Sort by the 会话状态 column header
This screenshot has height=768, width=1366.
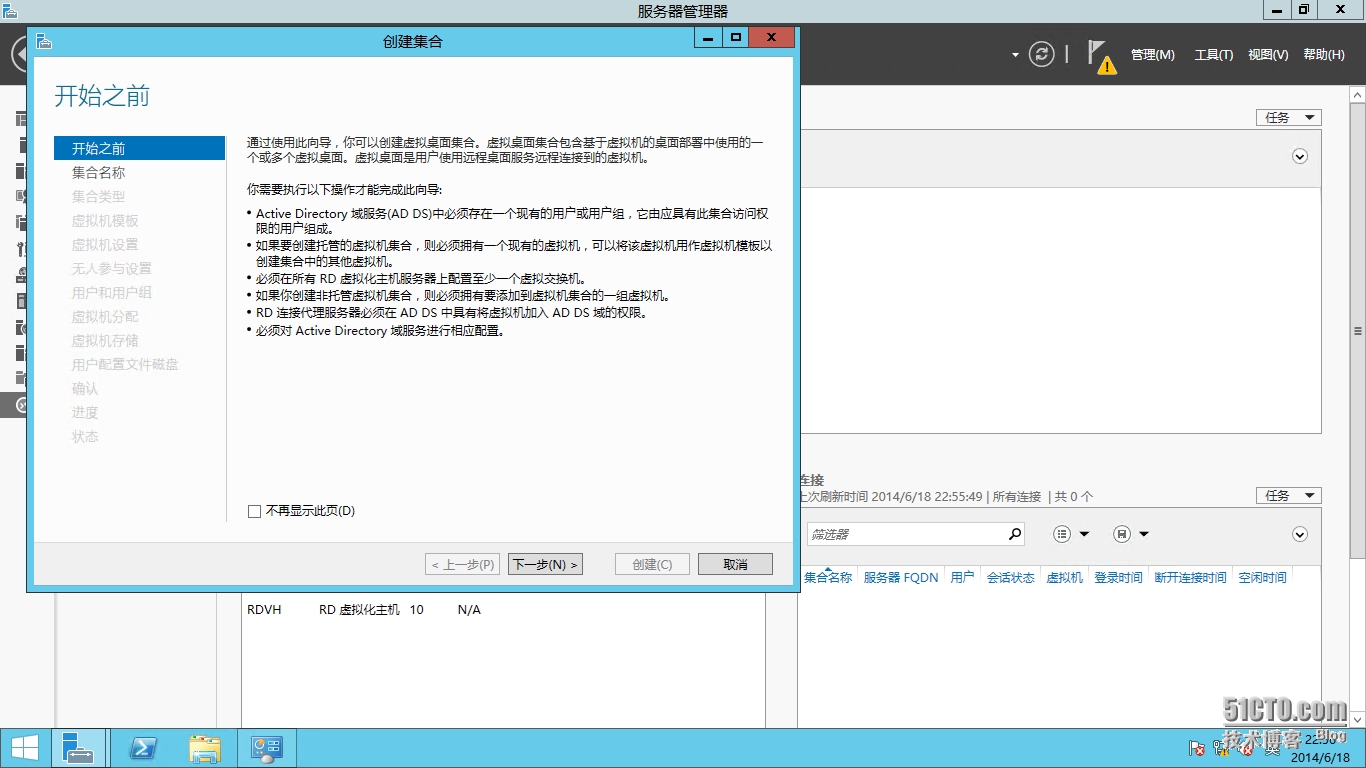tap(1011, 577)
